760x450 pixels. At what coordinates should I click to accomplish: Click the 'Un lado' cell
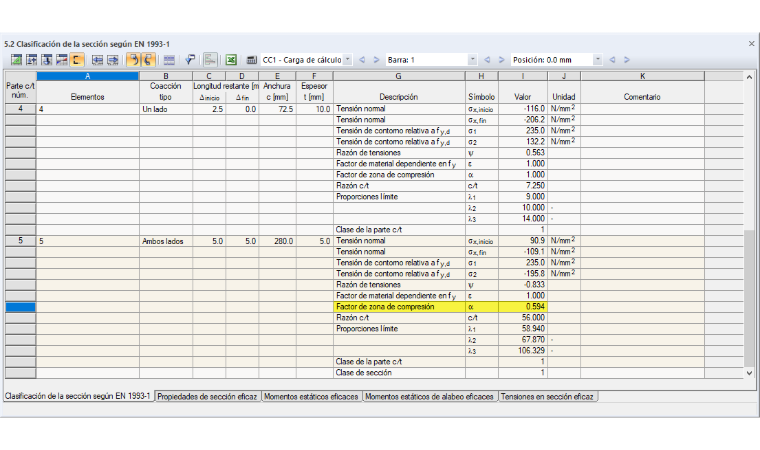[166, 109]
